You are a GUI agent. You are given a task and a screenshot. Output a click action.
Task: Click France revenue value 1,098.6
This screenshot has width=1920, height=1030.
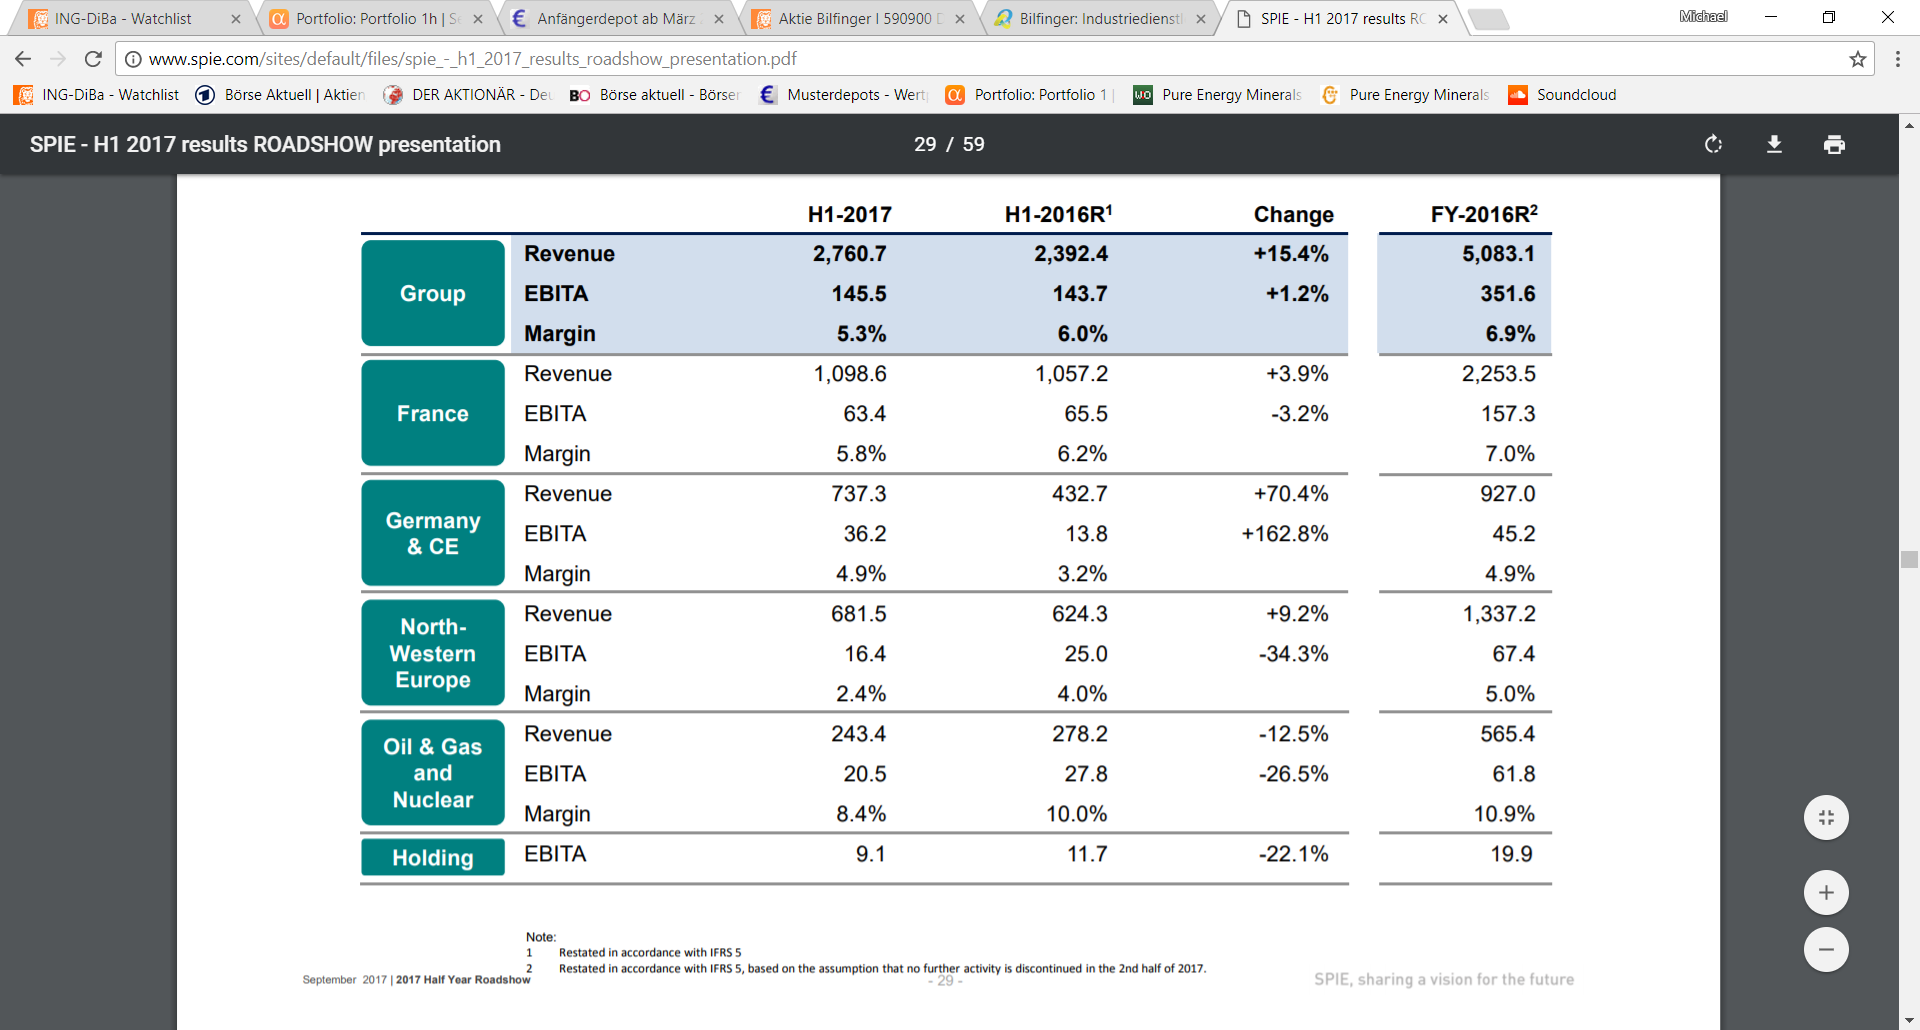coord(849,374)
